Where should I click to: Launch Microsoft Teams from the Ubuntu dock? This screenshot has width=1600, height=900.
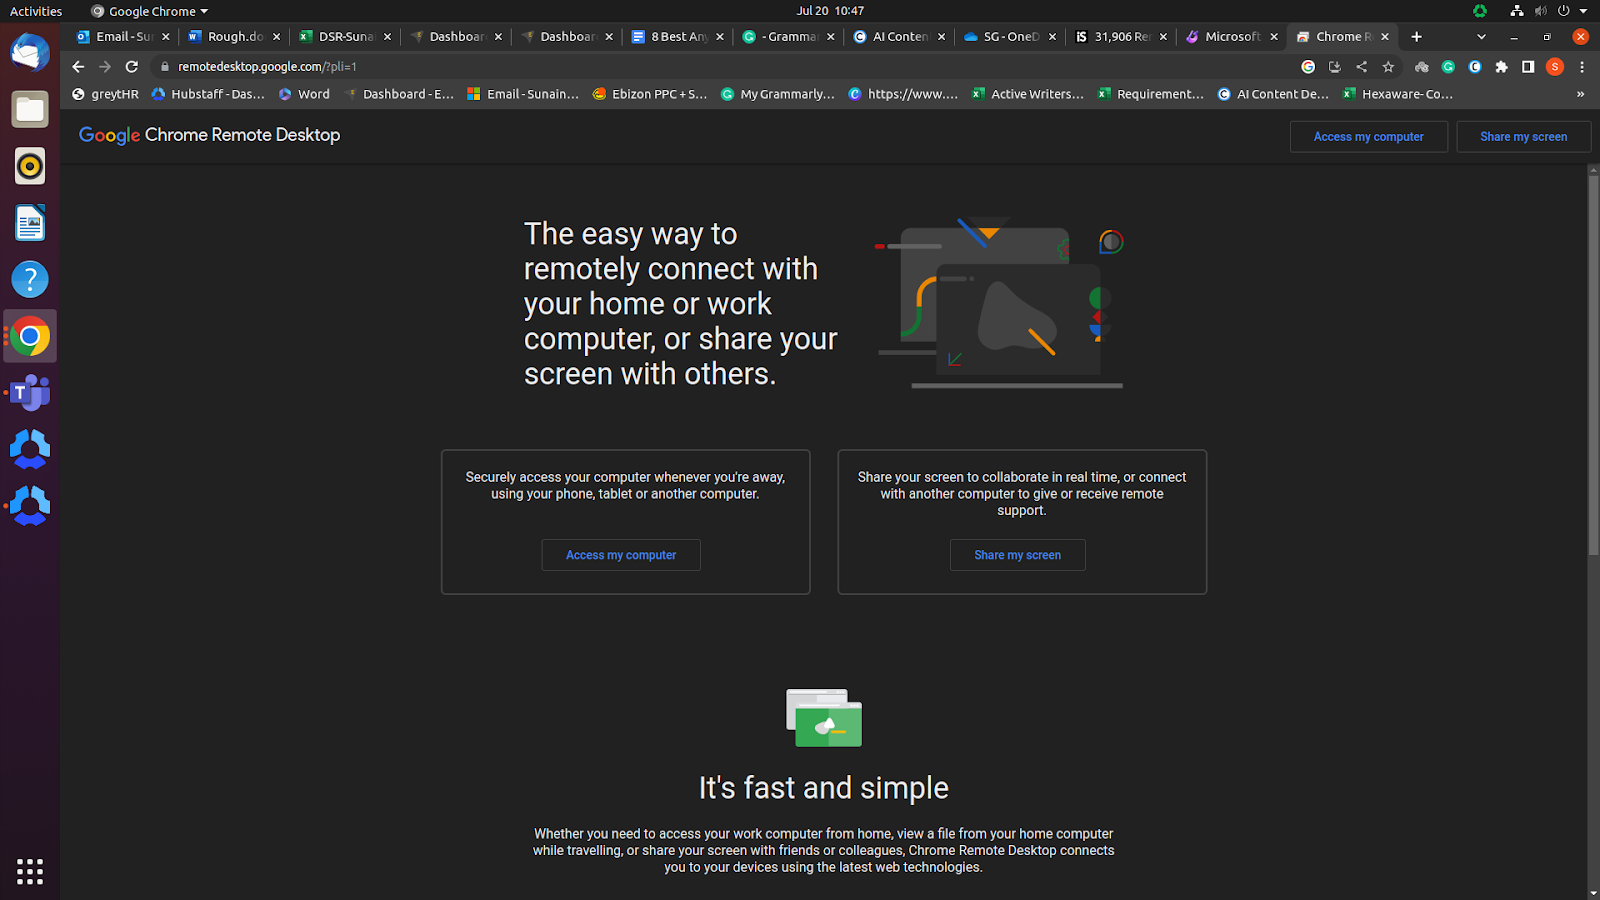29,392
